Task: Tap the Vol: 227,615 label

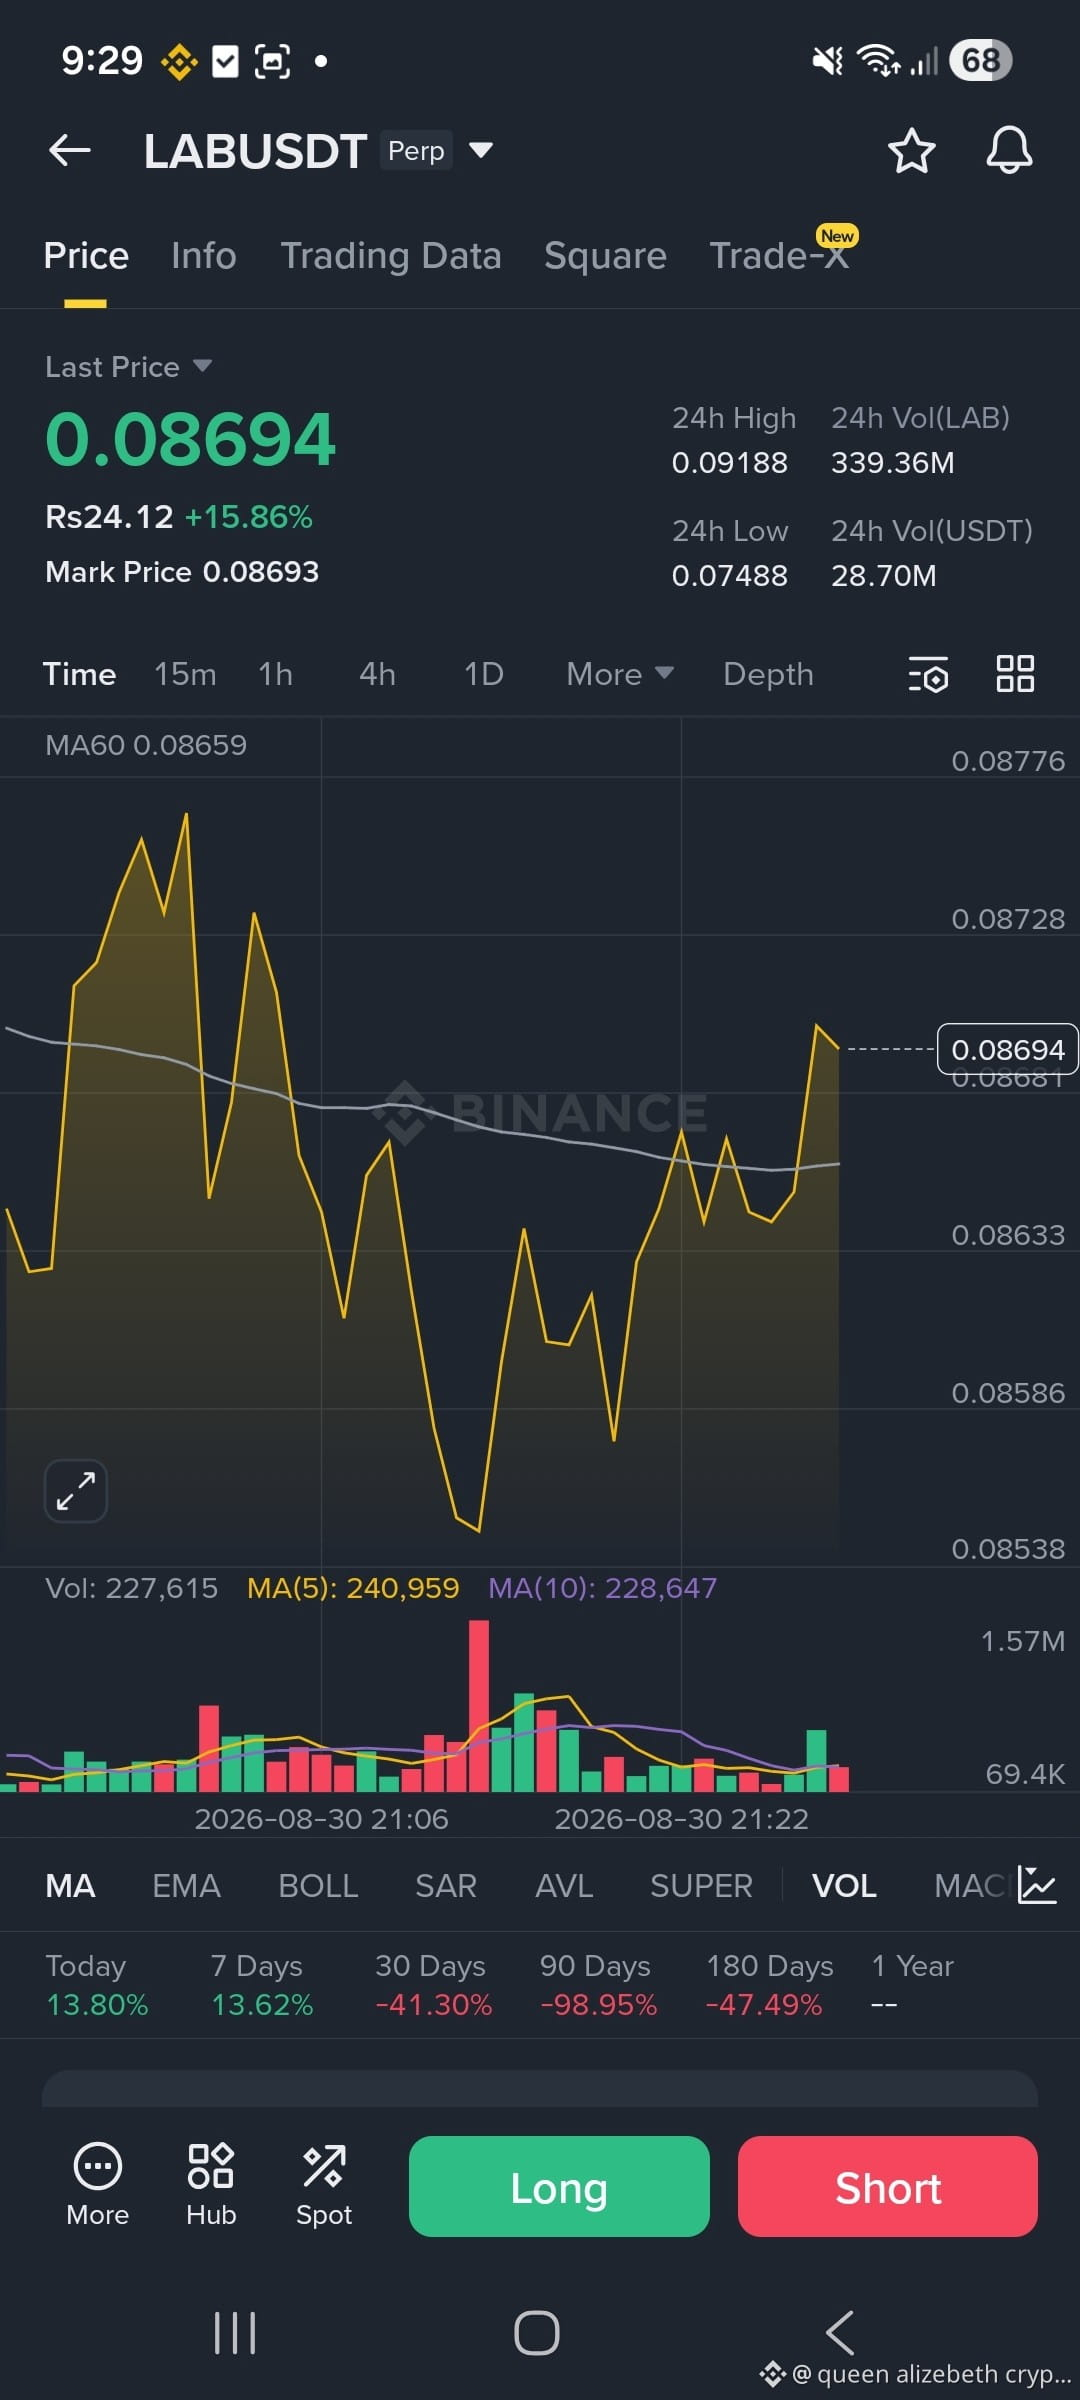Action: [x=131, y=1588]
